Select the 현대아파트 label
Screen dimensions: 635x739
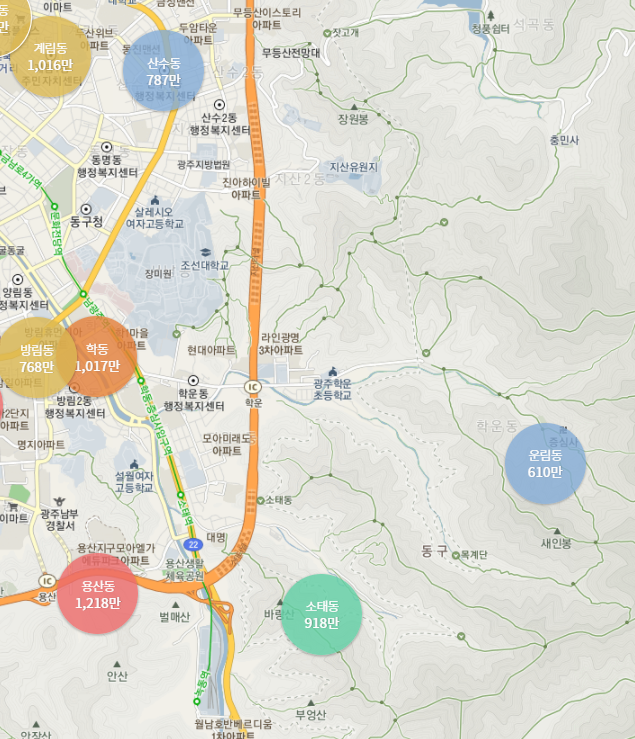click(210, 350)
